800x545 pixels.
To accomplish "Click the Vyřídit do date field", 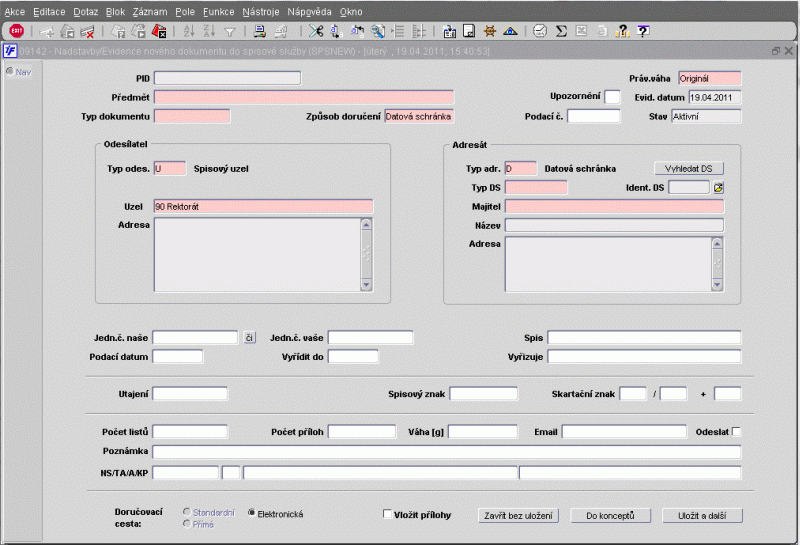I will click(353, 356).
